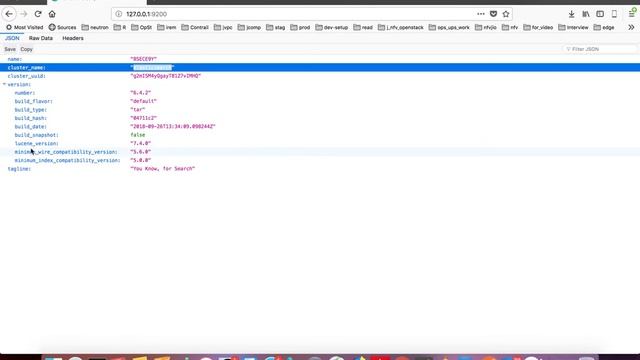The width and height of the screenshot is (640, 360).
Task: Bookmark this page with the star icon
Action: pos(506,14)
